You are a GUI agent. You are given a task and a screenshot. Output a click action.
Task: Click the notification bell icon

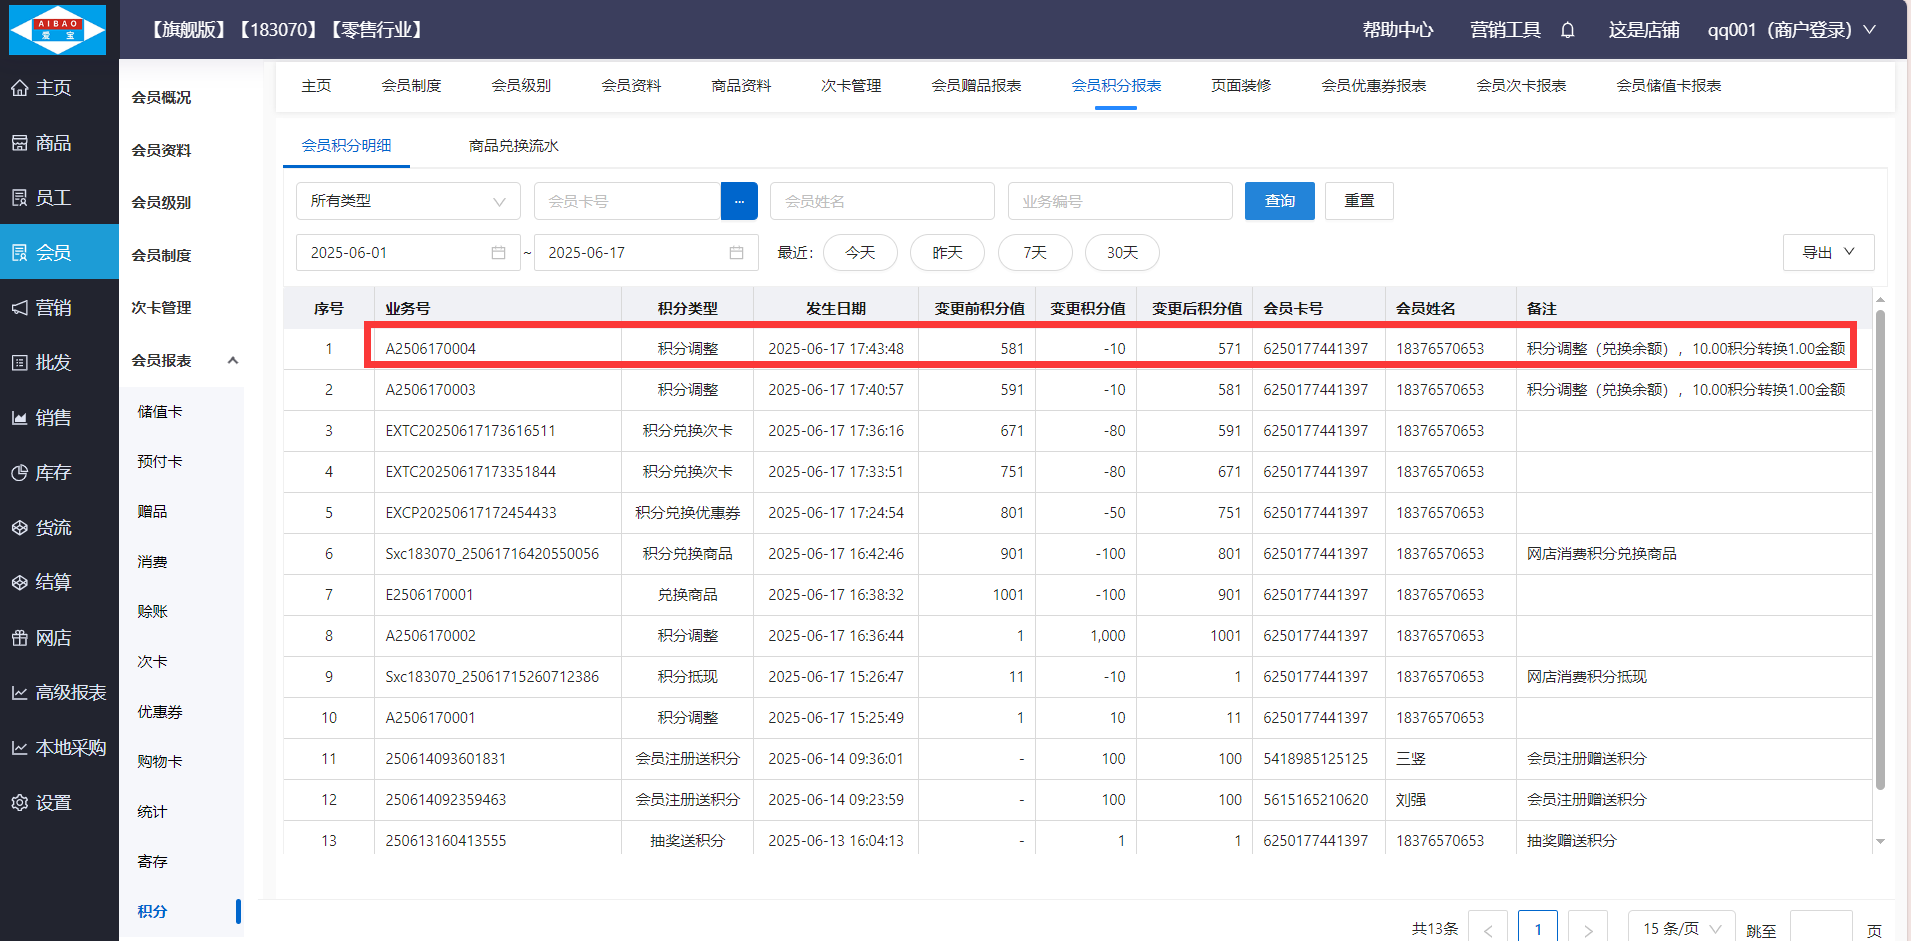(1568, 30)
